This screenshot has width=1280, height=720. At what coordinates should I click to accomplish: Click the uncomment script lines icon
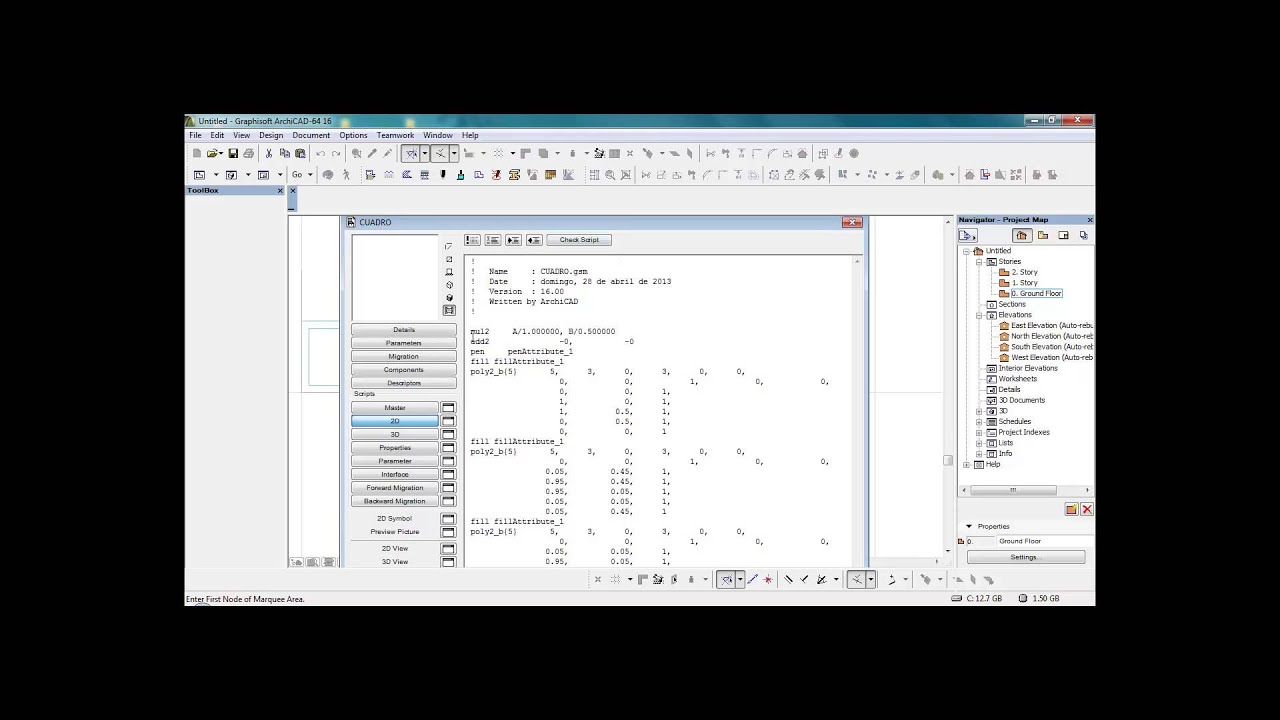coord(493,240)
